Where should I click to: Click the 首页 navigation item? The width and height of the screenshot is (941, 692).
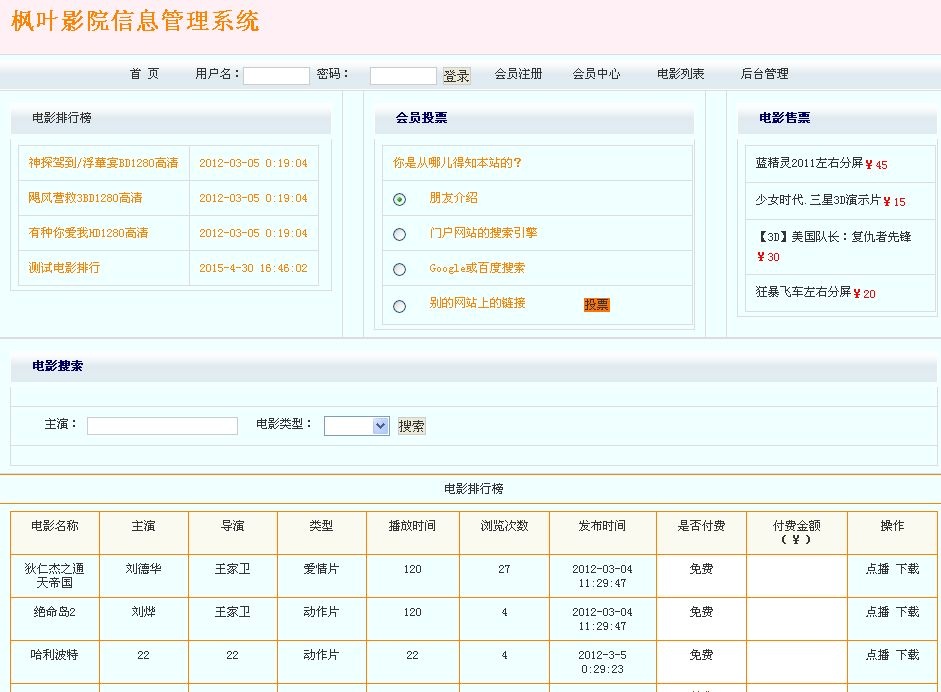(144, 74)
